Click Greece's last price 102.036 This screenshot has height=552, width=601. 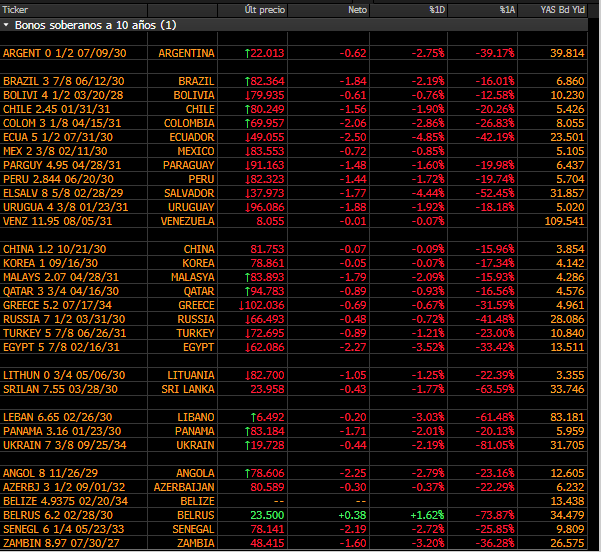pos(264,305)
